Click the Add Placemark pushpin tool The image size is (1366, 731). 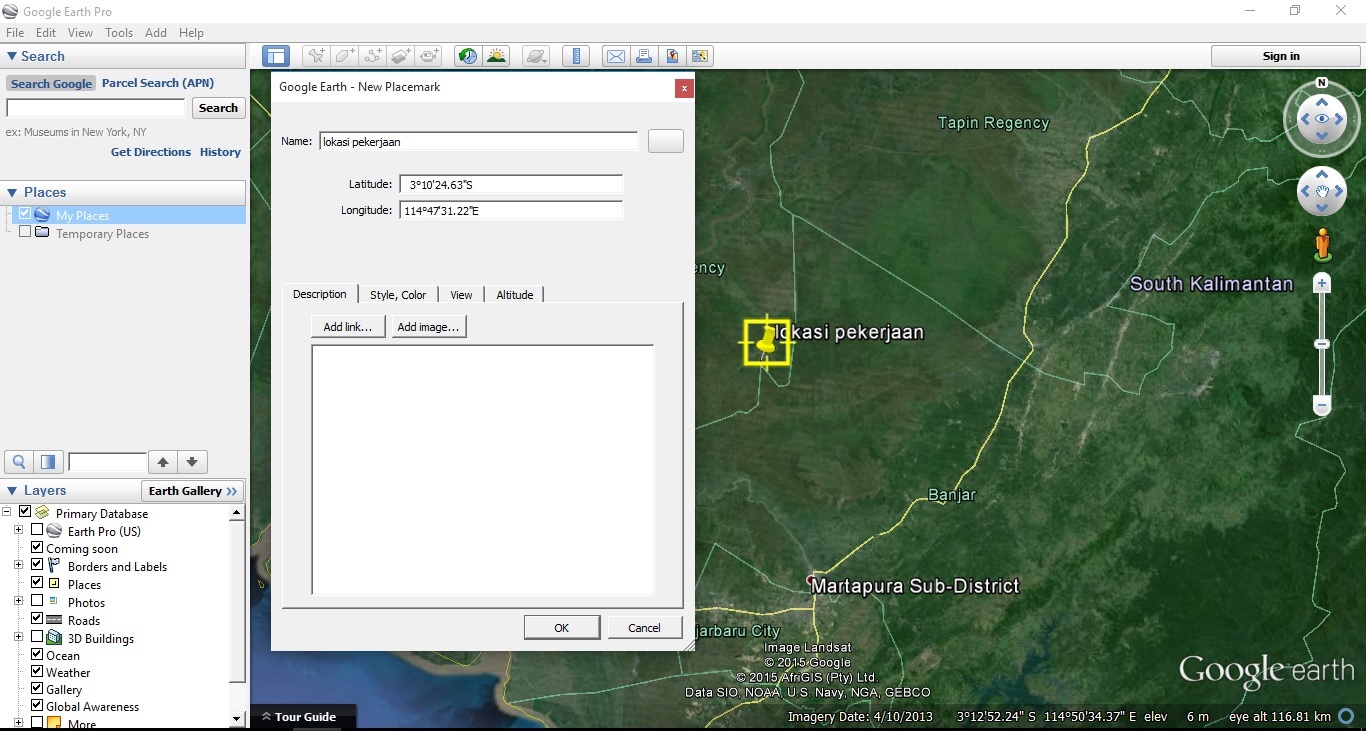tap(316, 56)
